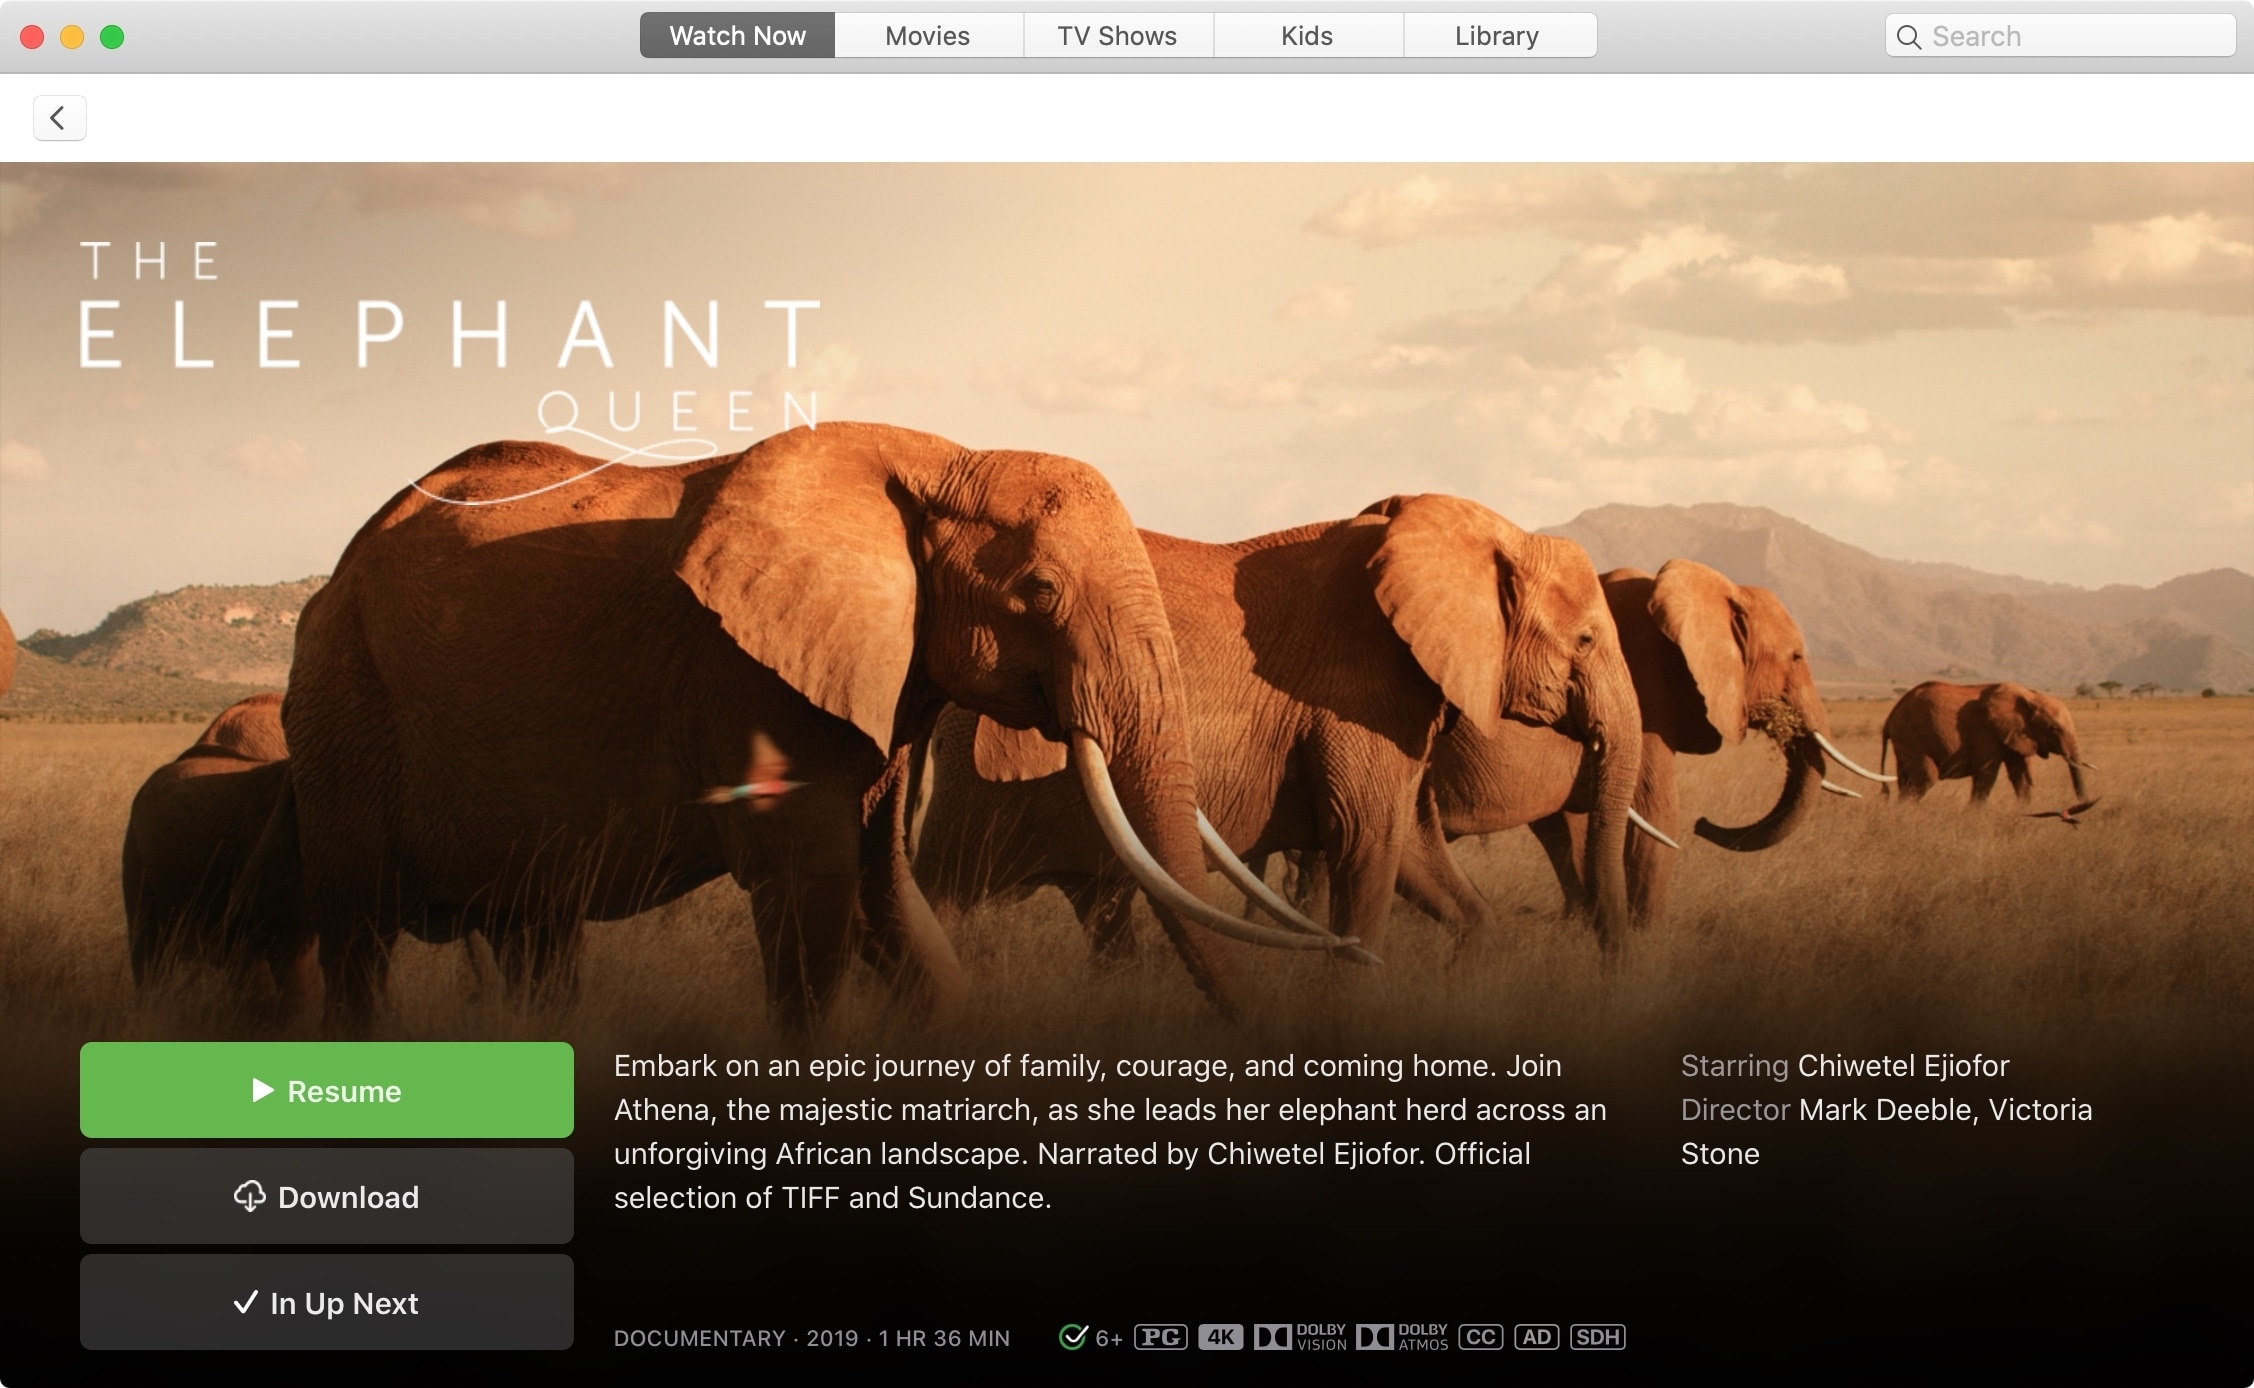Switch to the Watch Now tab
This screenshot has width=2254, height=1388.
click(737, 36)
